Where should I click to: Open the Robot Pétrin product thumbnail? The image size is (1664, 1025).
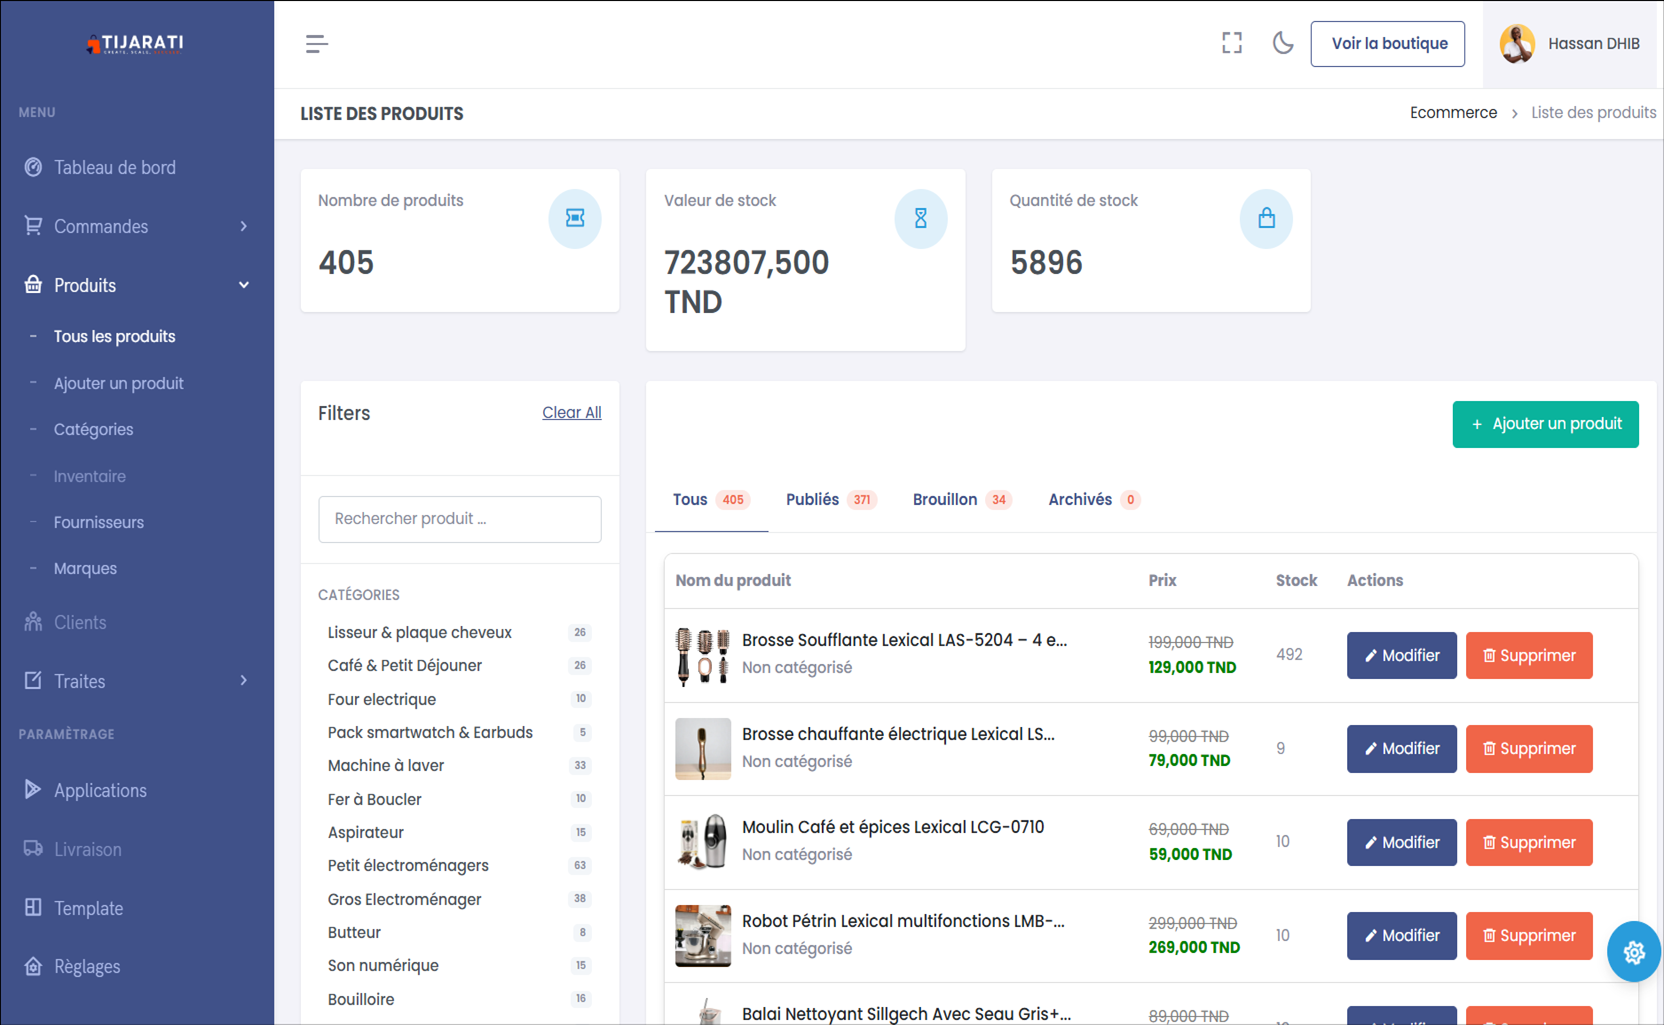[x=703, y=936]
